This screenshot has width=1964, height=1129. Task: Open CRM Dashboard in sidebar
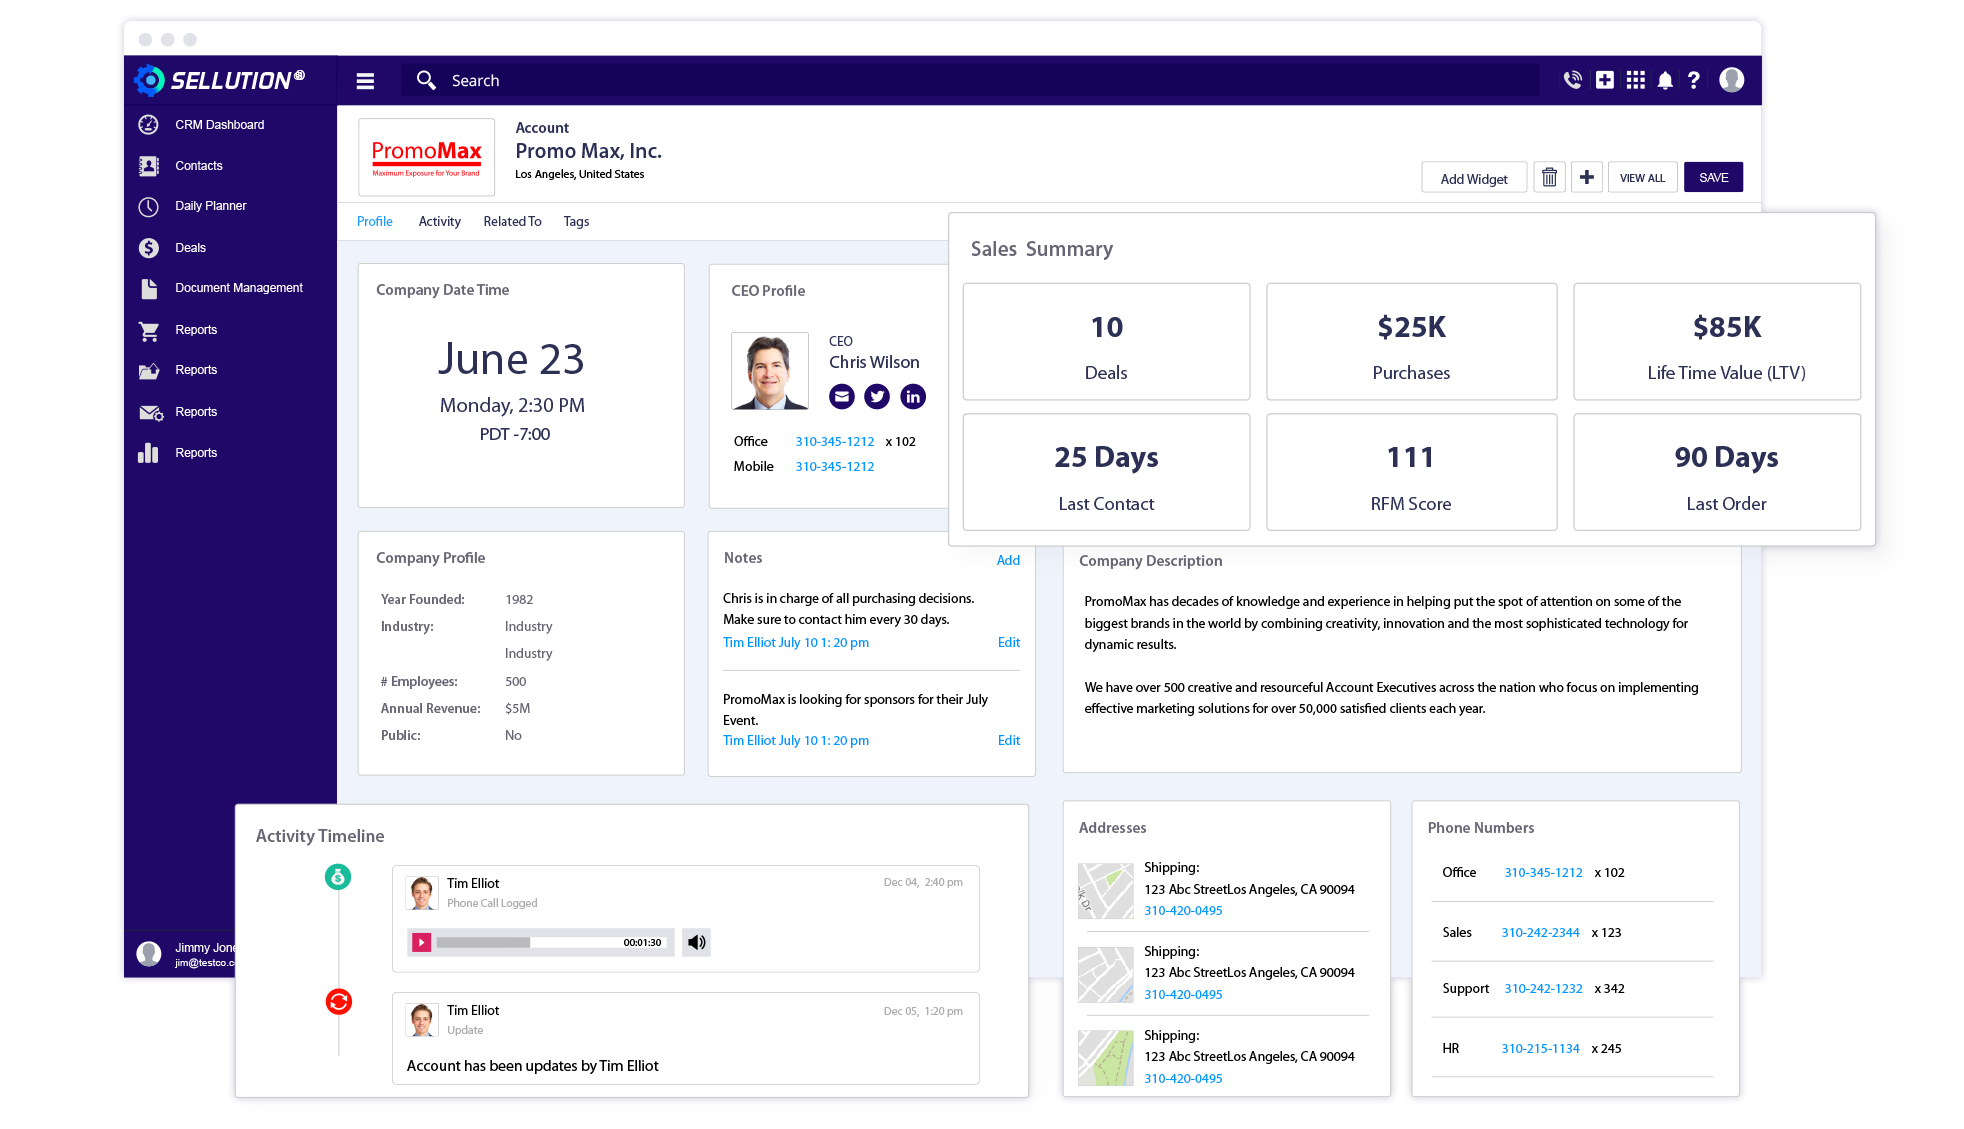pyautogui.click(x=219, y=125)
